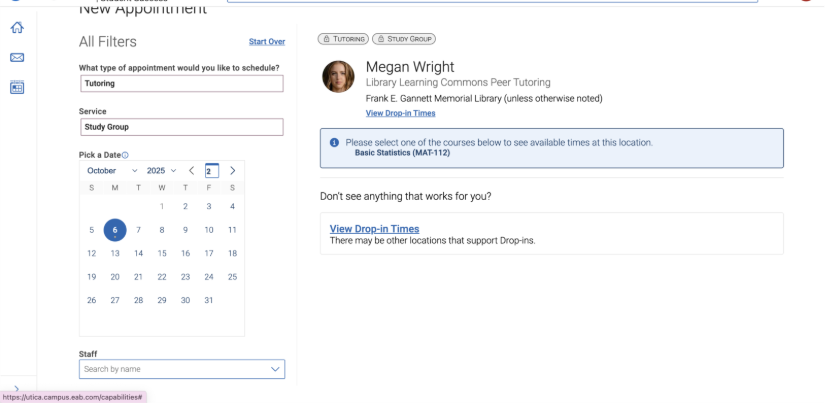
Task: Open the Home icon in sidebar
Action: pos(17,29)
